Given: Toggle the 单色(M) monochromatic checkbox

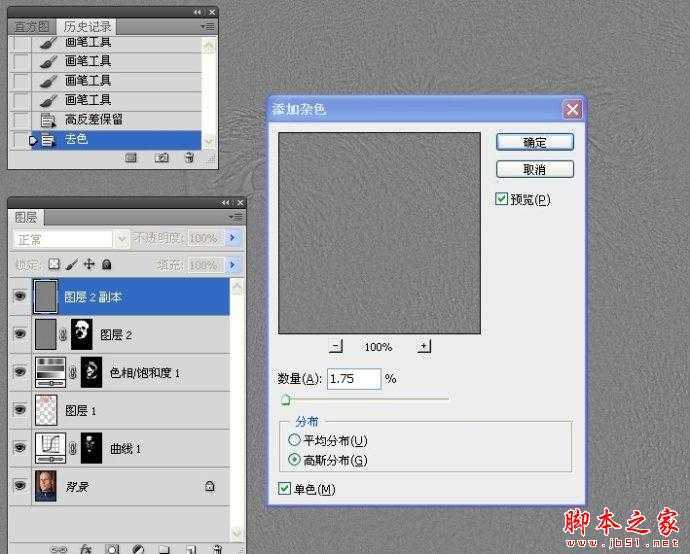Looking at the screenshot, I should [284, 488].
